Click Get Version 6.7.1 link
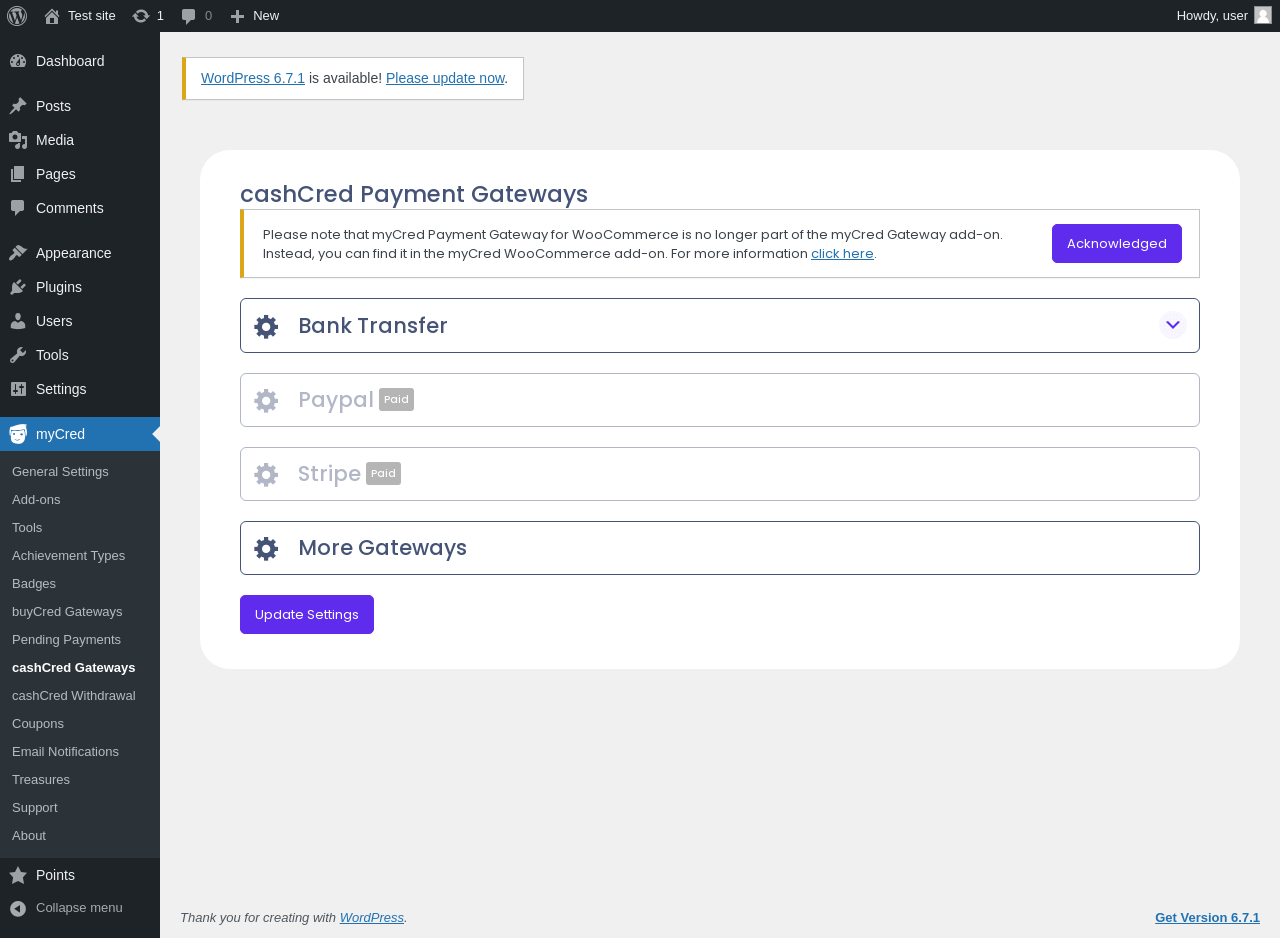 [1207, 917]
